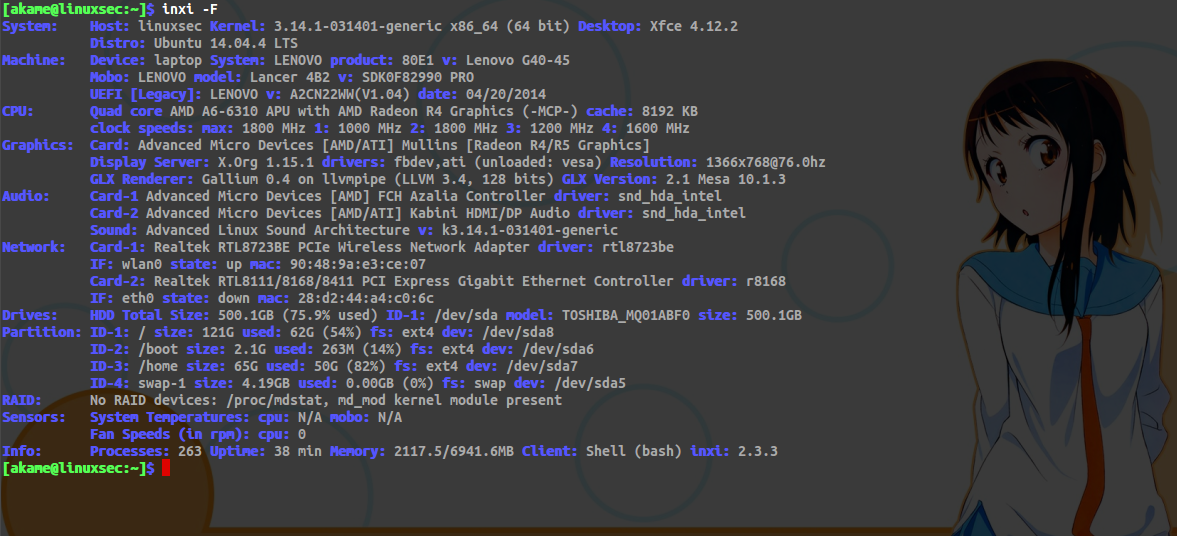Click the top '[akame@linuxsec:~]$' prompt
The height and width of the screenshot is (536, 1177).
[x=79, y=9]
